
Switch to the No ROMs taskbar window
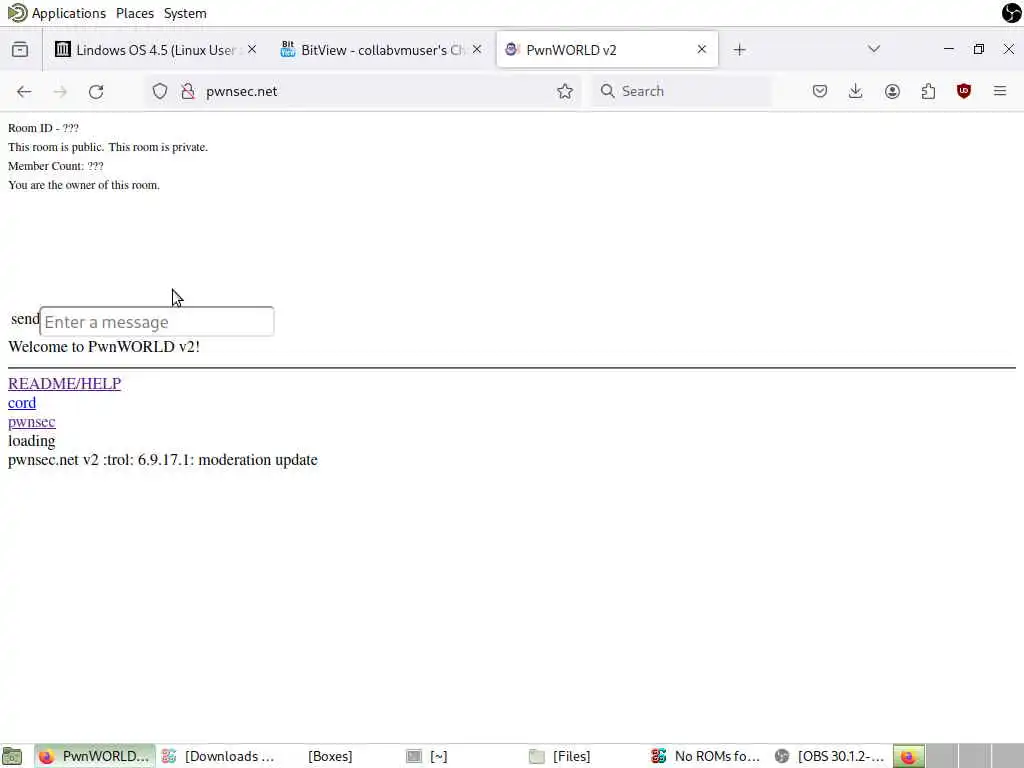(x=707, y=756)
